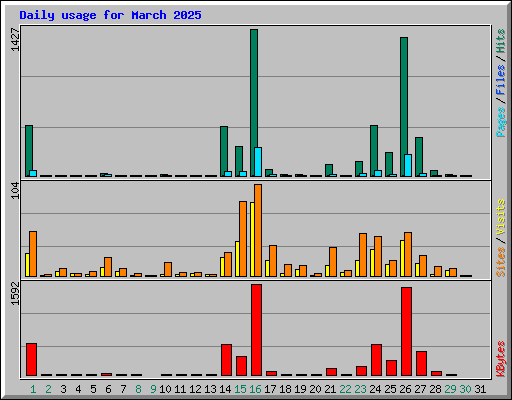The height and width of the screenshot is (400, 512).
Task: Click the 1427 hits axis value
Action: click(15, 40)
